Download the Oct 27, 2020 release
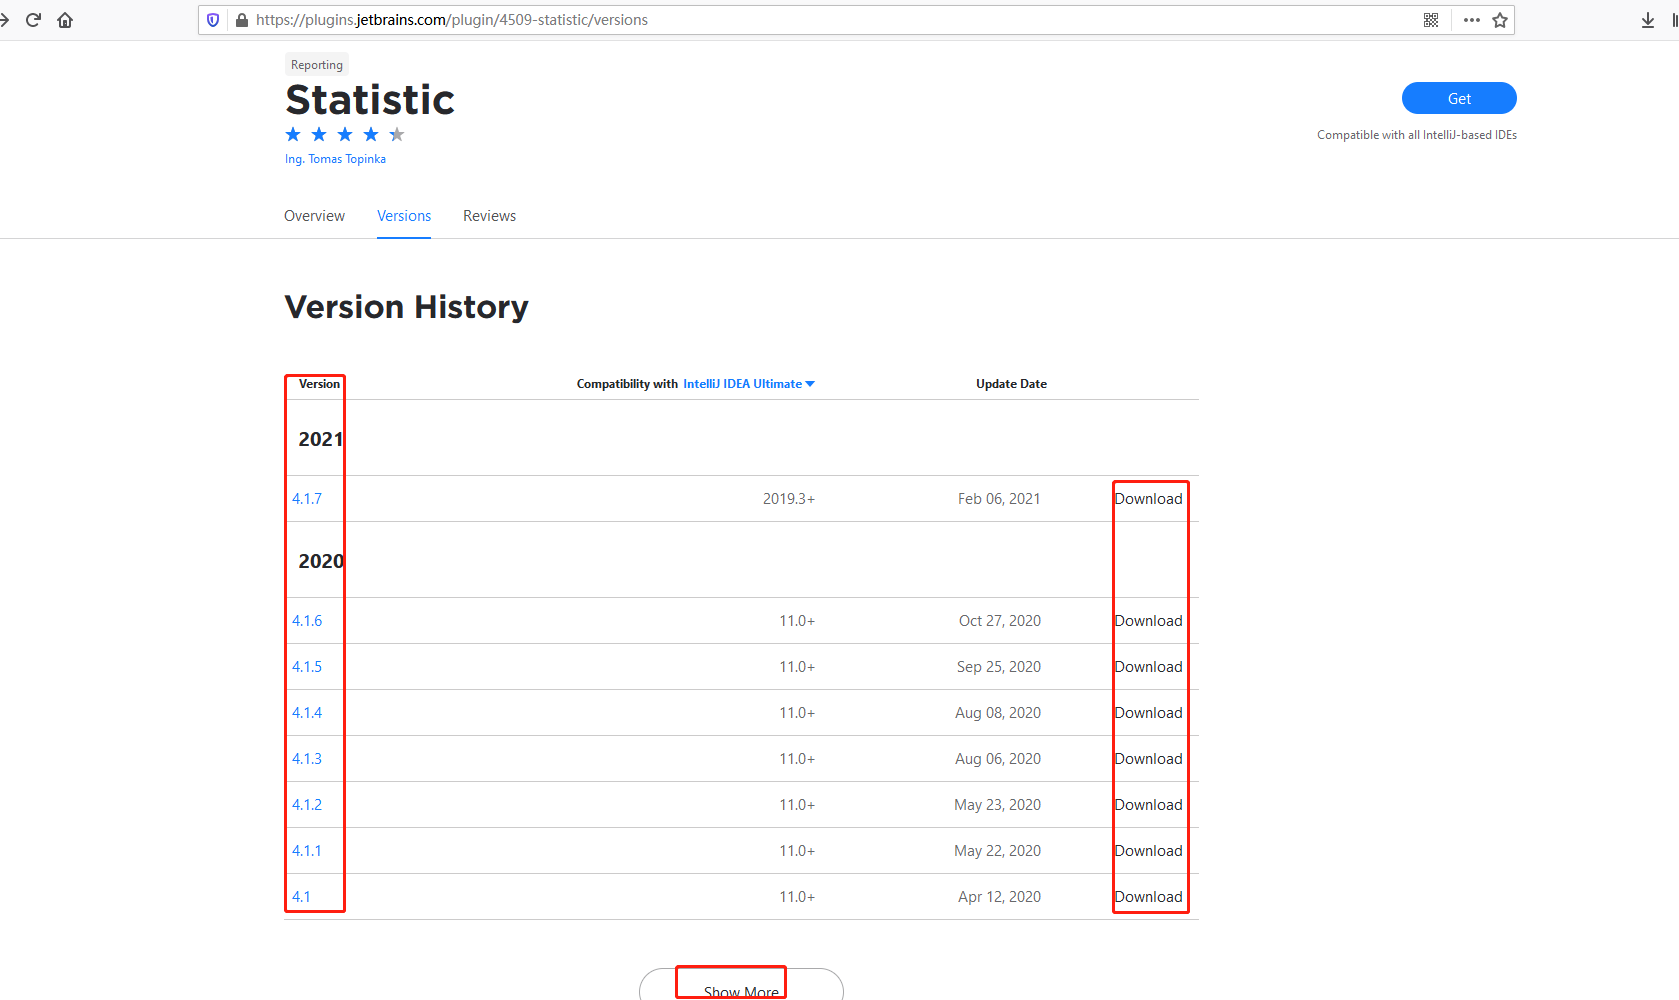The height and width of the screenshot is (1000, 1679). pos(1149,621)
